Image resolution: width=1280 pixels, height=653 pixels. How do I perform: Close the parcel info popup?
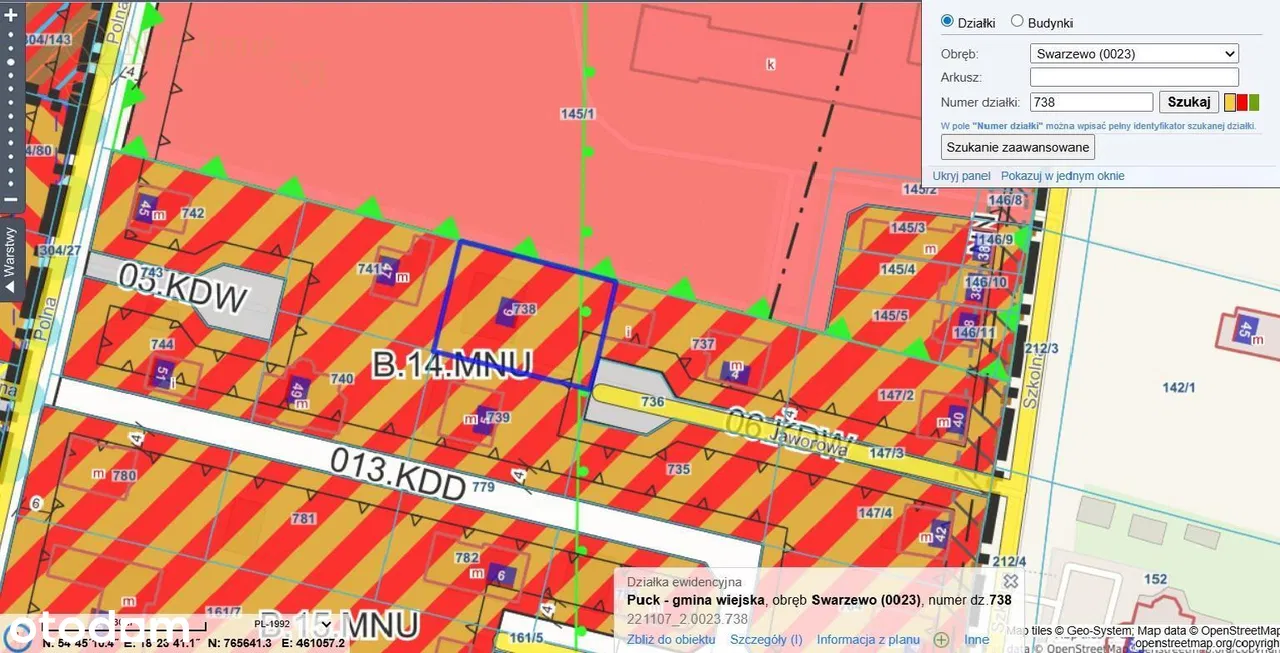1011,581
